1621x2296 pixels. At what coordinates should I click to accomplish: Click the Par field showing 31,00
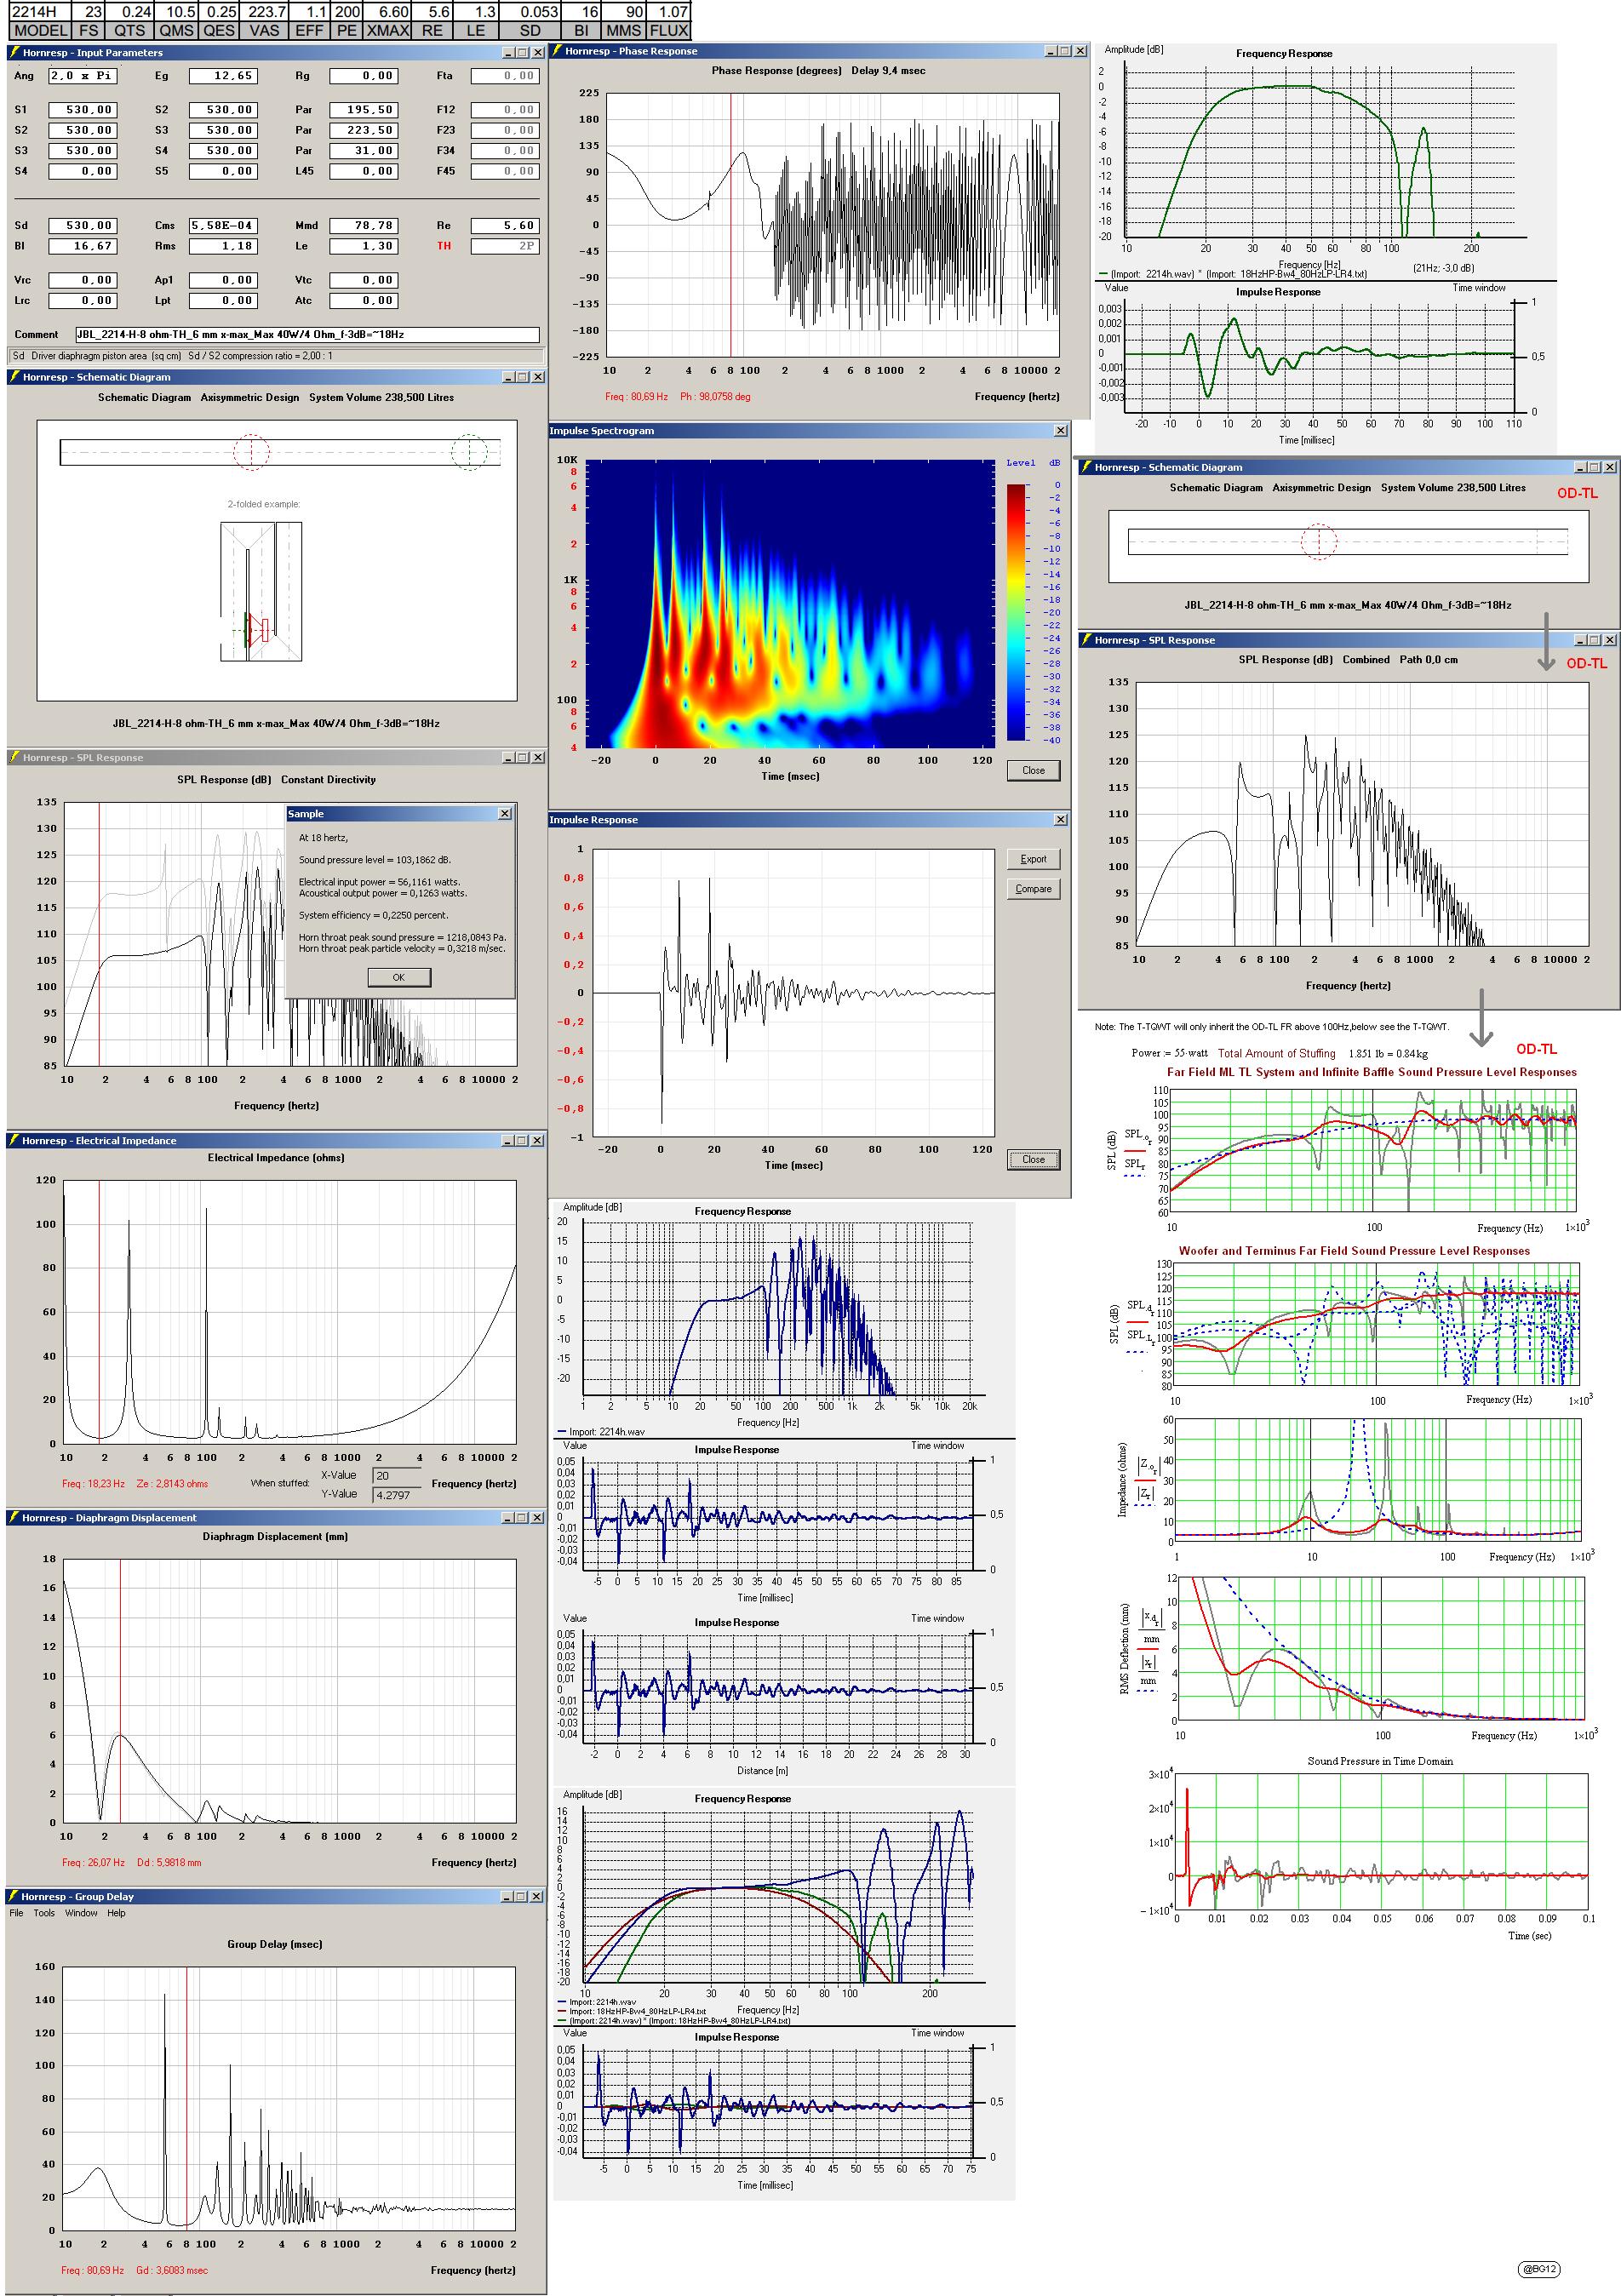point(364,151)
